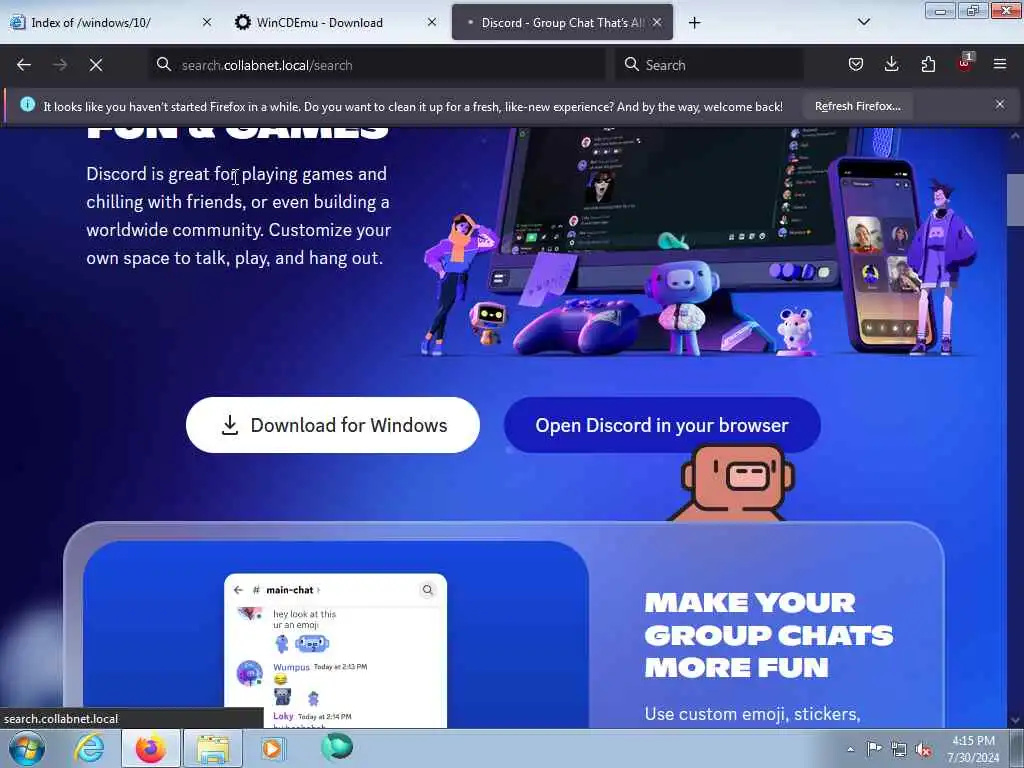This screenshot has width=1024, height=768.
Task: Click the info icon in notification bar
Action: pos(27,104)
